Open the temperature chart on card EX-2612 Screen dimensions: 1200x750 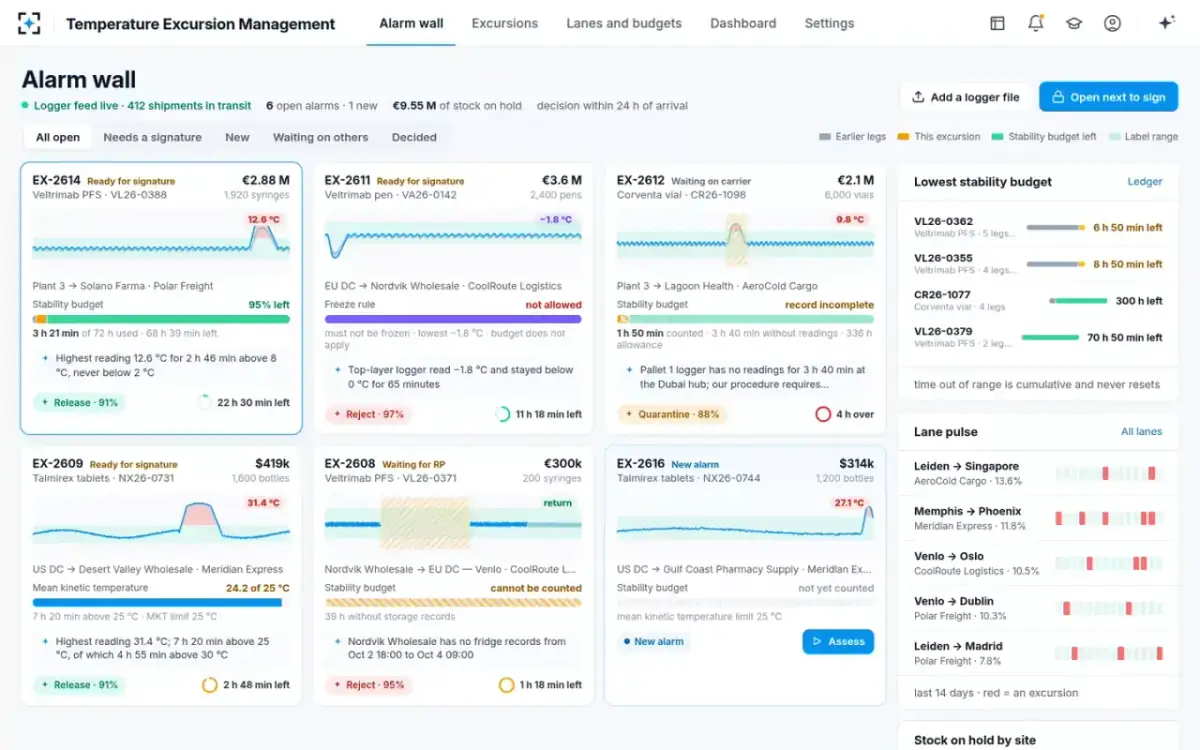(x=745, y=241)
